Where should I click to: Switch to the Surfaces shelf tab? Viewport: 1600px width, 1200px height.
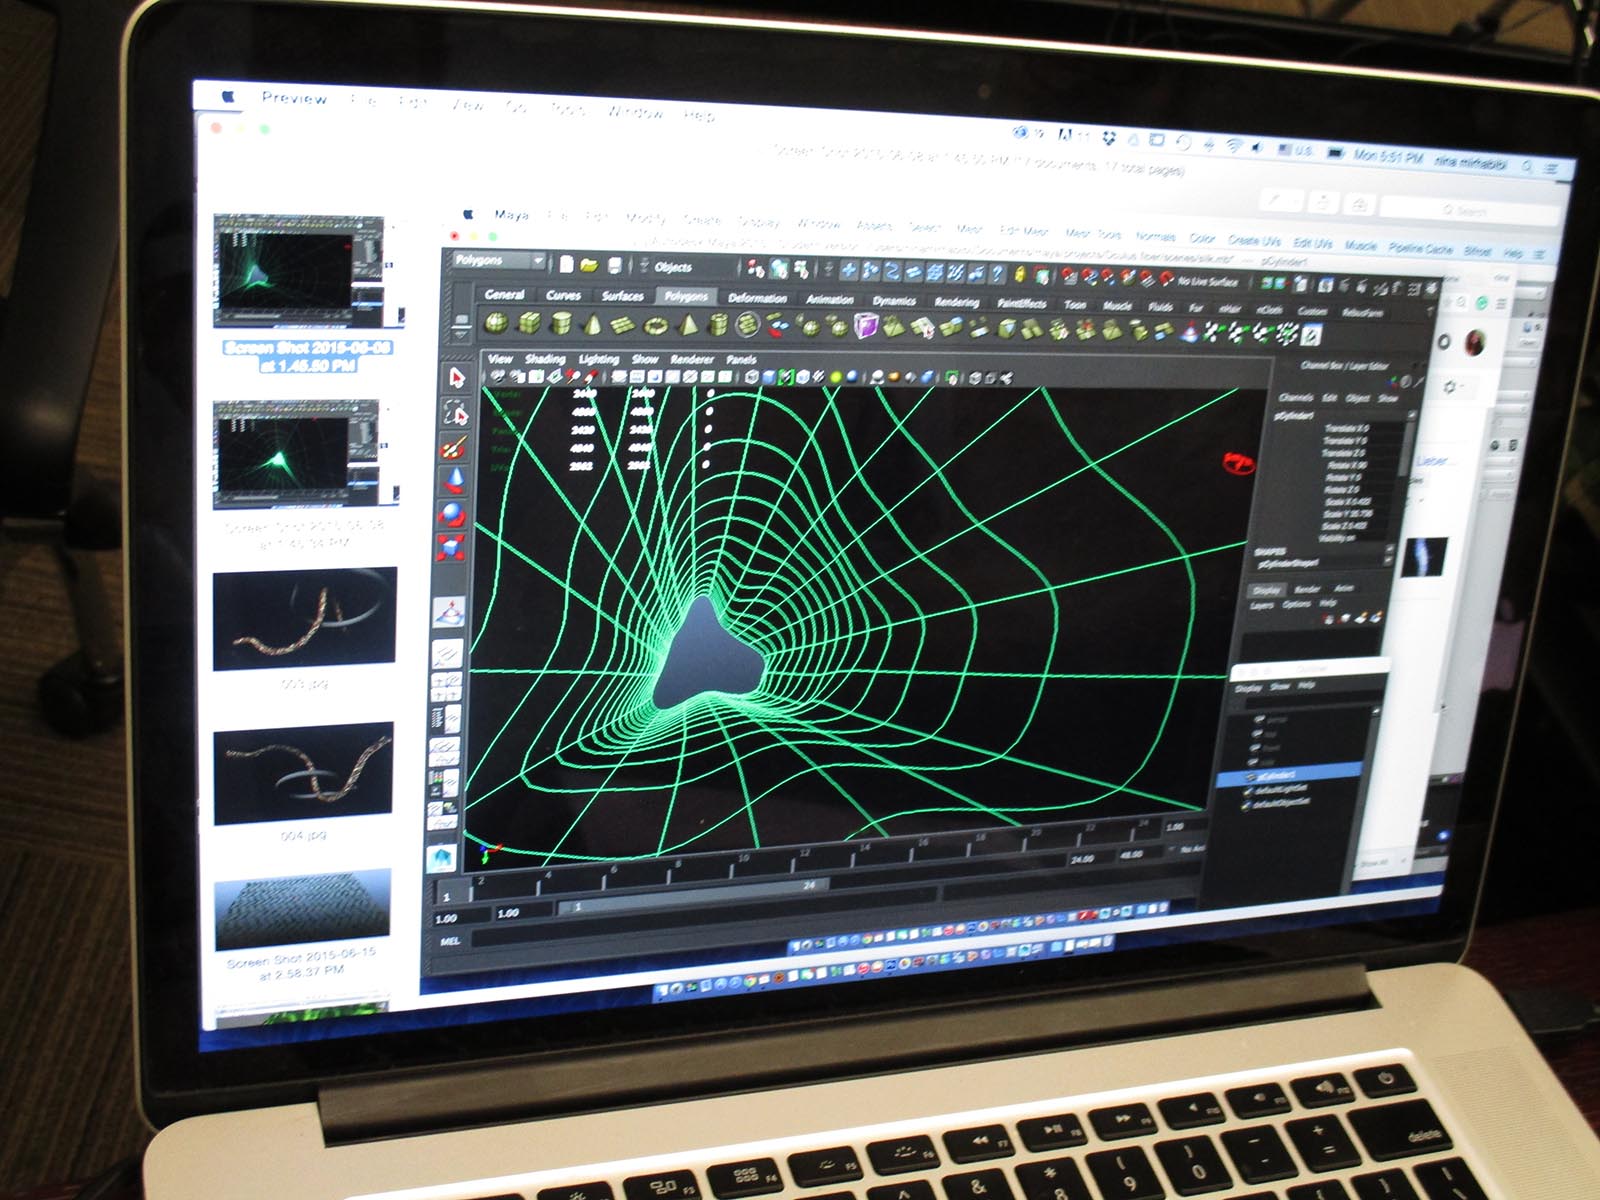point(622,296)
